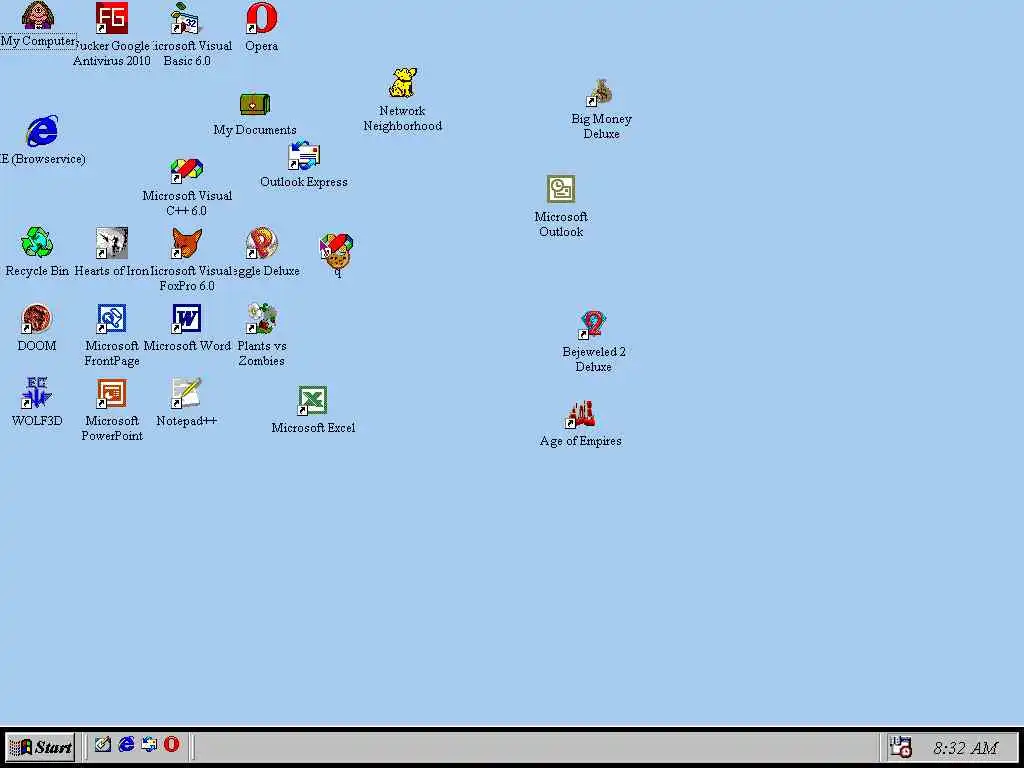Click the Task Scheduler tray icon

pyautogui.click(x=901, y=747)
